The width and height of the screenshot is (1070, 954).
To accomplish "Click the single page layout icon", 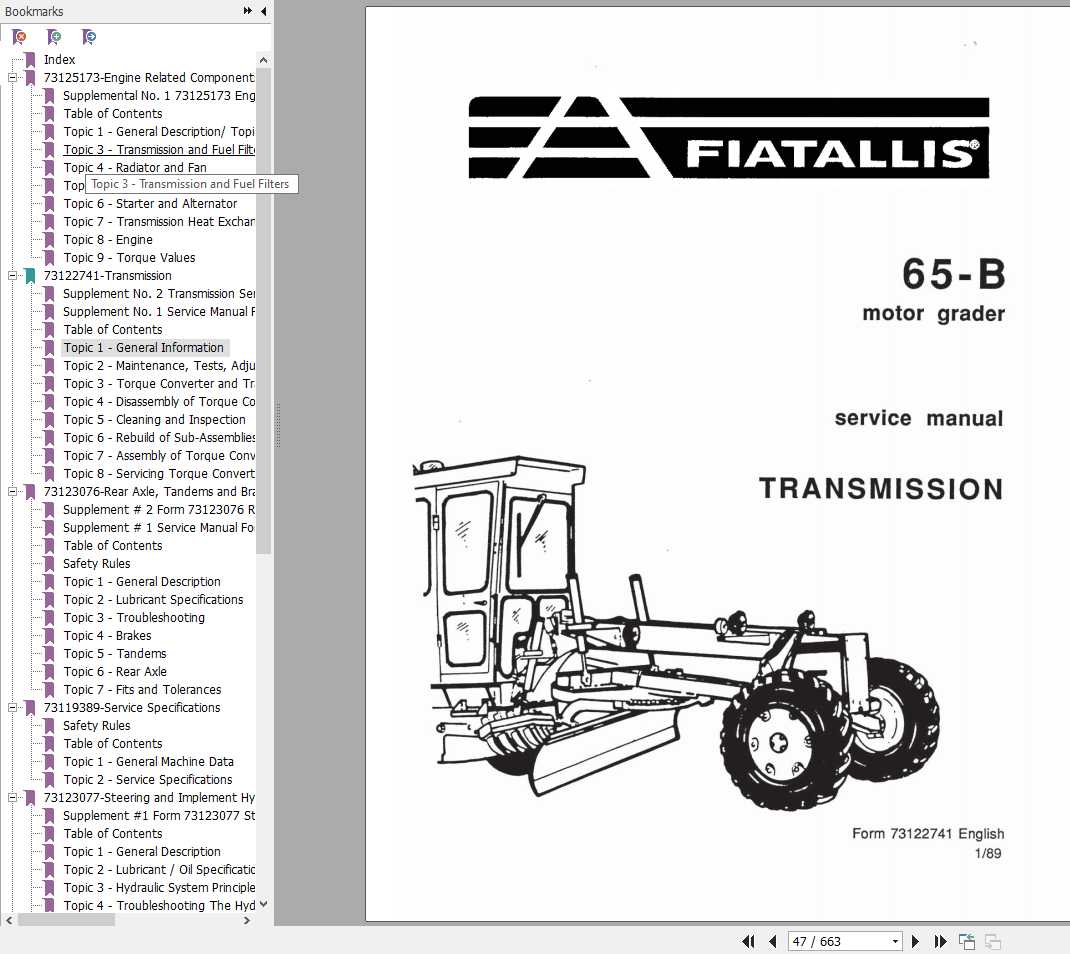I will [966, 942].
